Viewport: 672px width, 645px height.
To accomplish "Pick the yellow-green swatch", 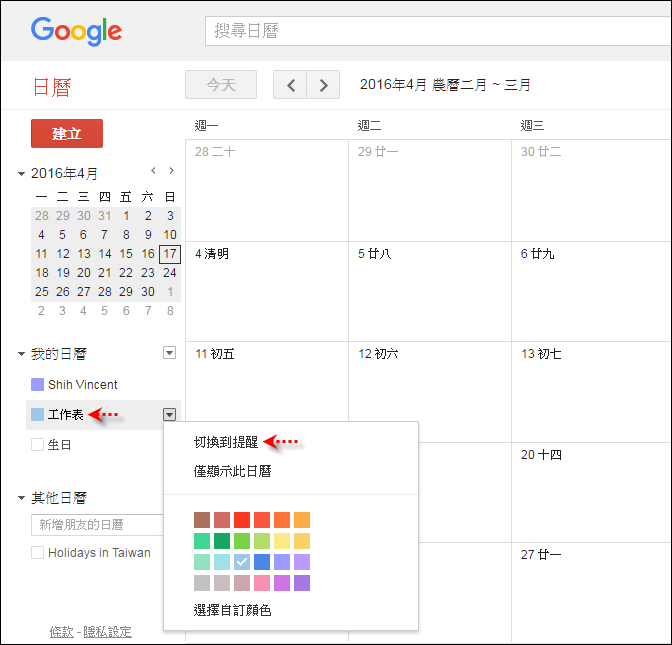I will pos(262,541).
